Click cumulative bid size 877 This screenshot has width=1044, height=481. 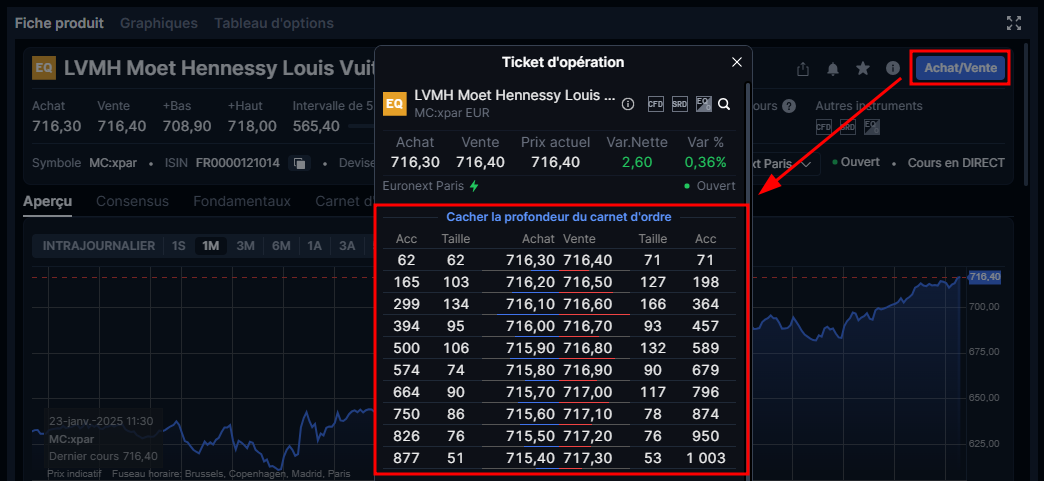tap(407, 458)
